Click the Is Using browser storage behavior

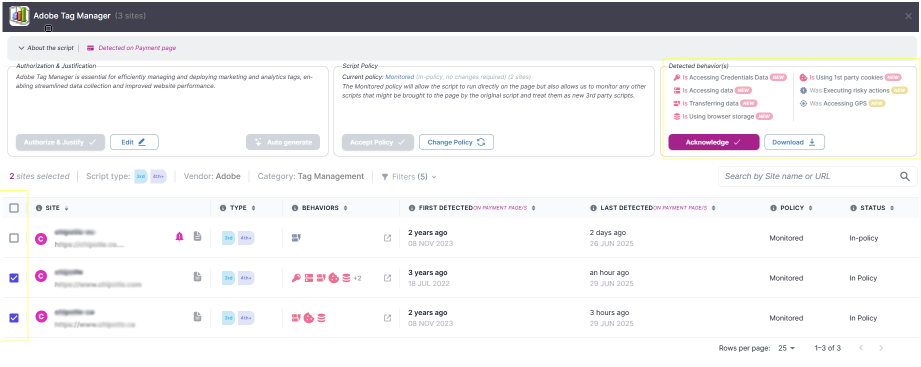click(723, 116)
